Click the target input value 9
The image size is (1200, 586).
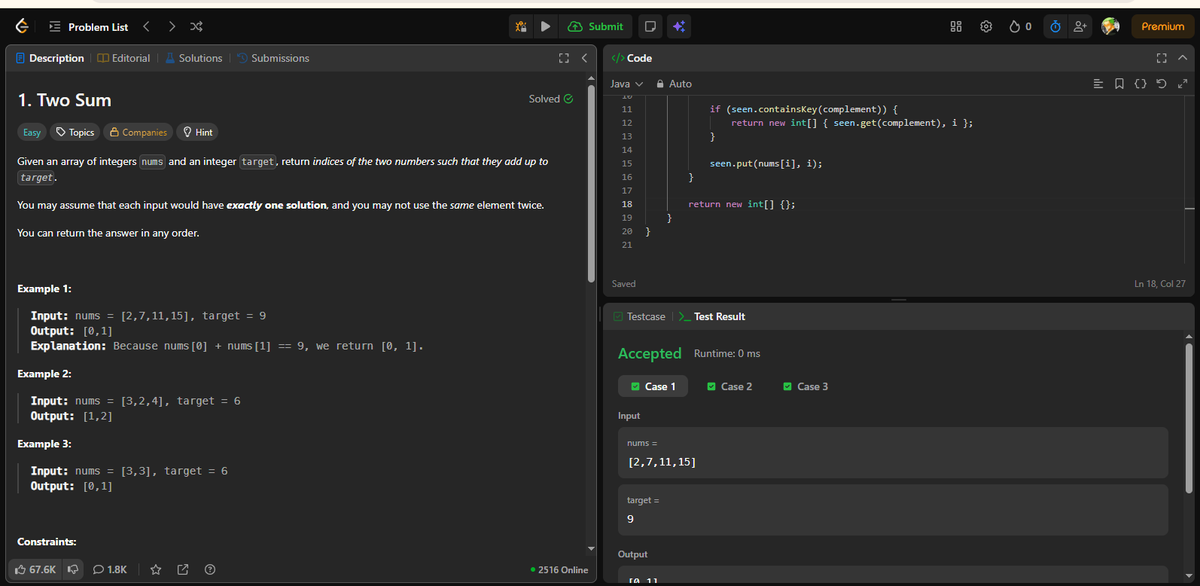click(x=630, y=520)
